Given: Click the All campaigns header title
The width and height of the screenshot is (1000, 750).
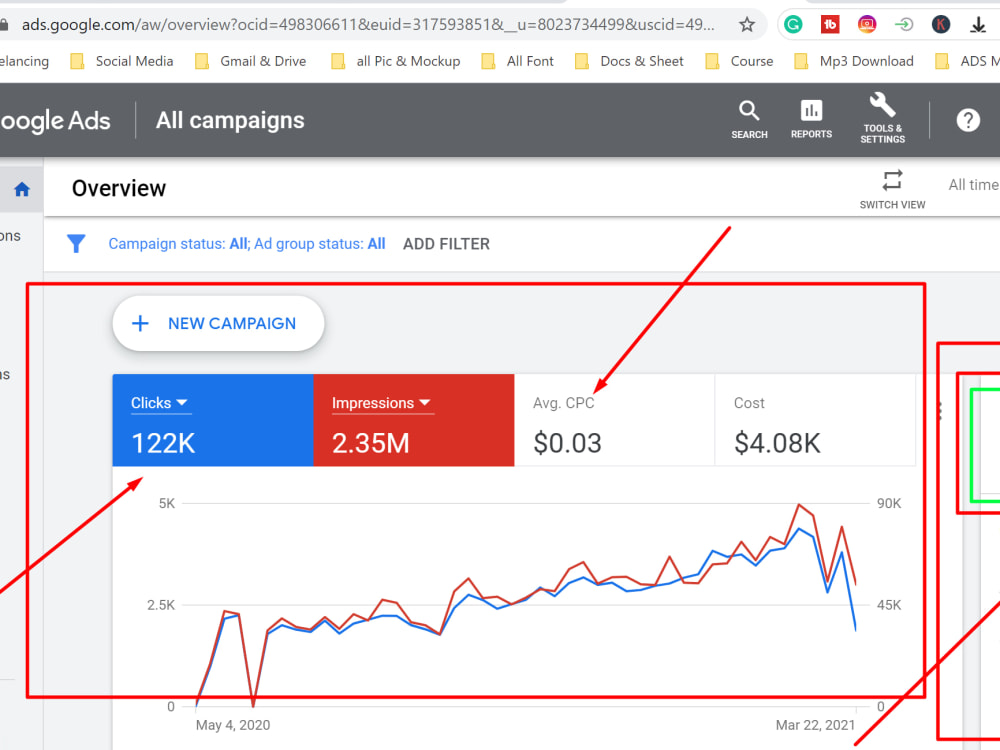Looking at the screenshot, I should coord(230,121).
